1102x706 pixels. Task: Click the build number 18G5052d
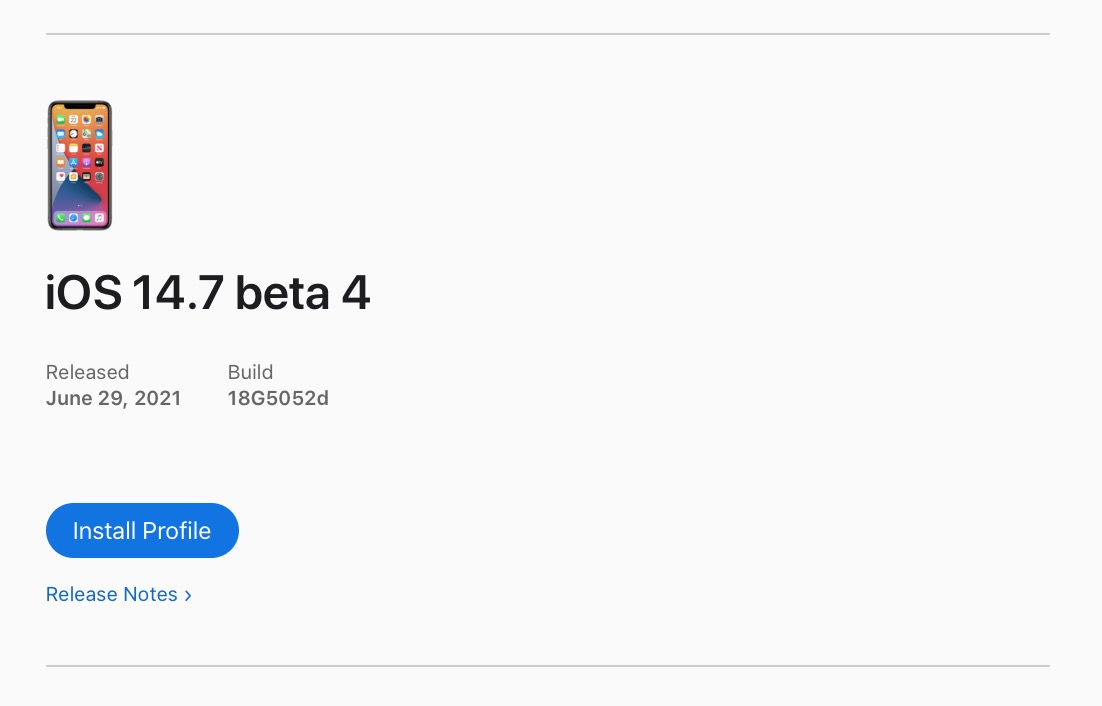click(278, 398)
